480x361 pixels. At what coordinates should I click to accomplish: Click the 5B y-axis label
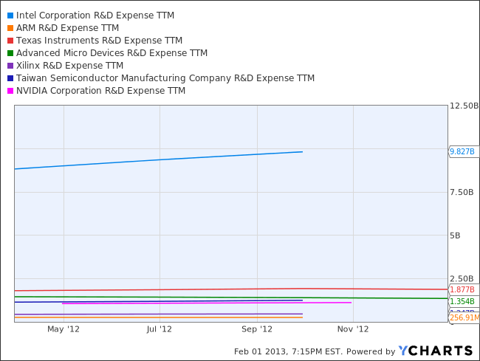pyautogui.click(x=455, y=236)
